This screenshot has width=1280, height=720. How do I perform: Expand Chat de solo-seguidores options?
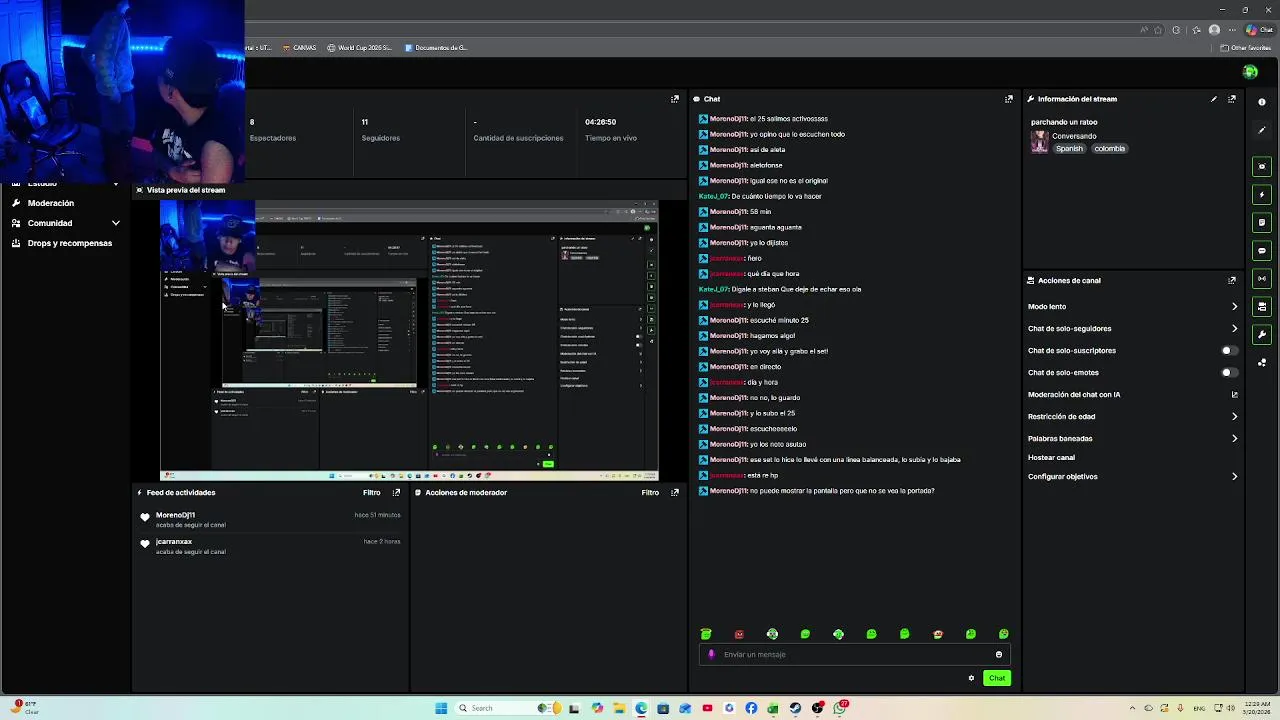tap(1234, 328)
